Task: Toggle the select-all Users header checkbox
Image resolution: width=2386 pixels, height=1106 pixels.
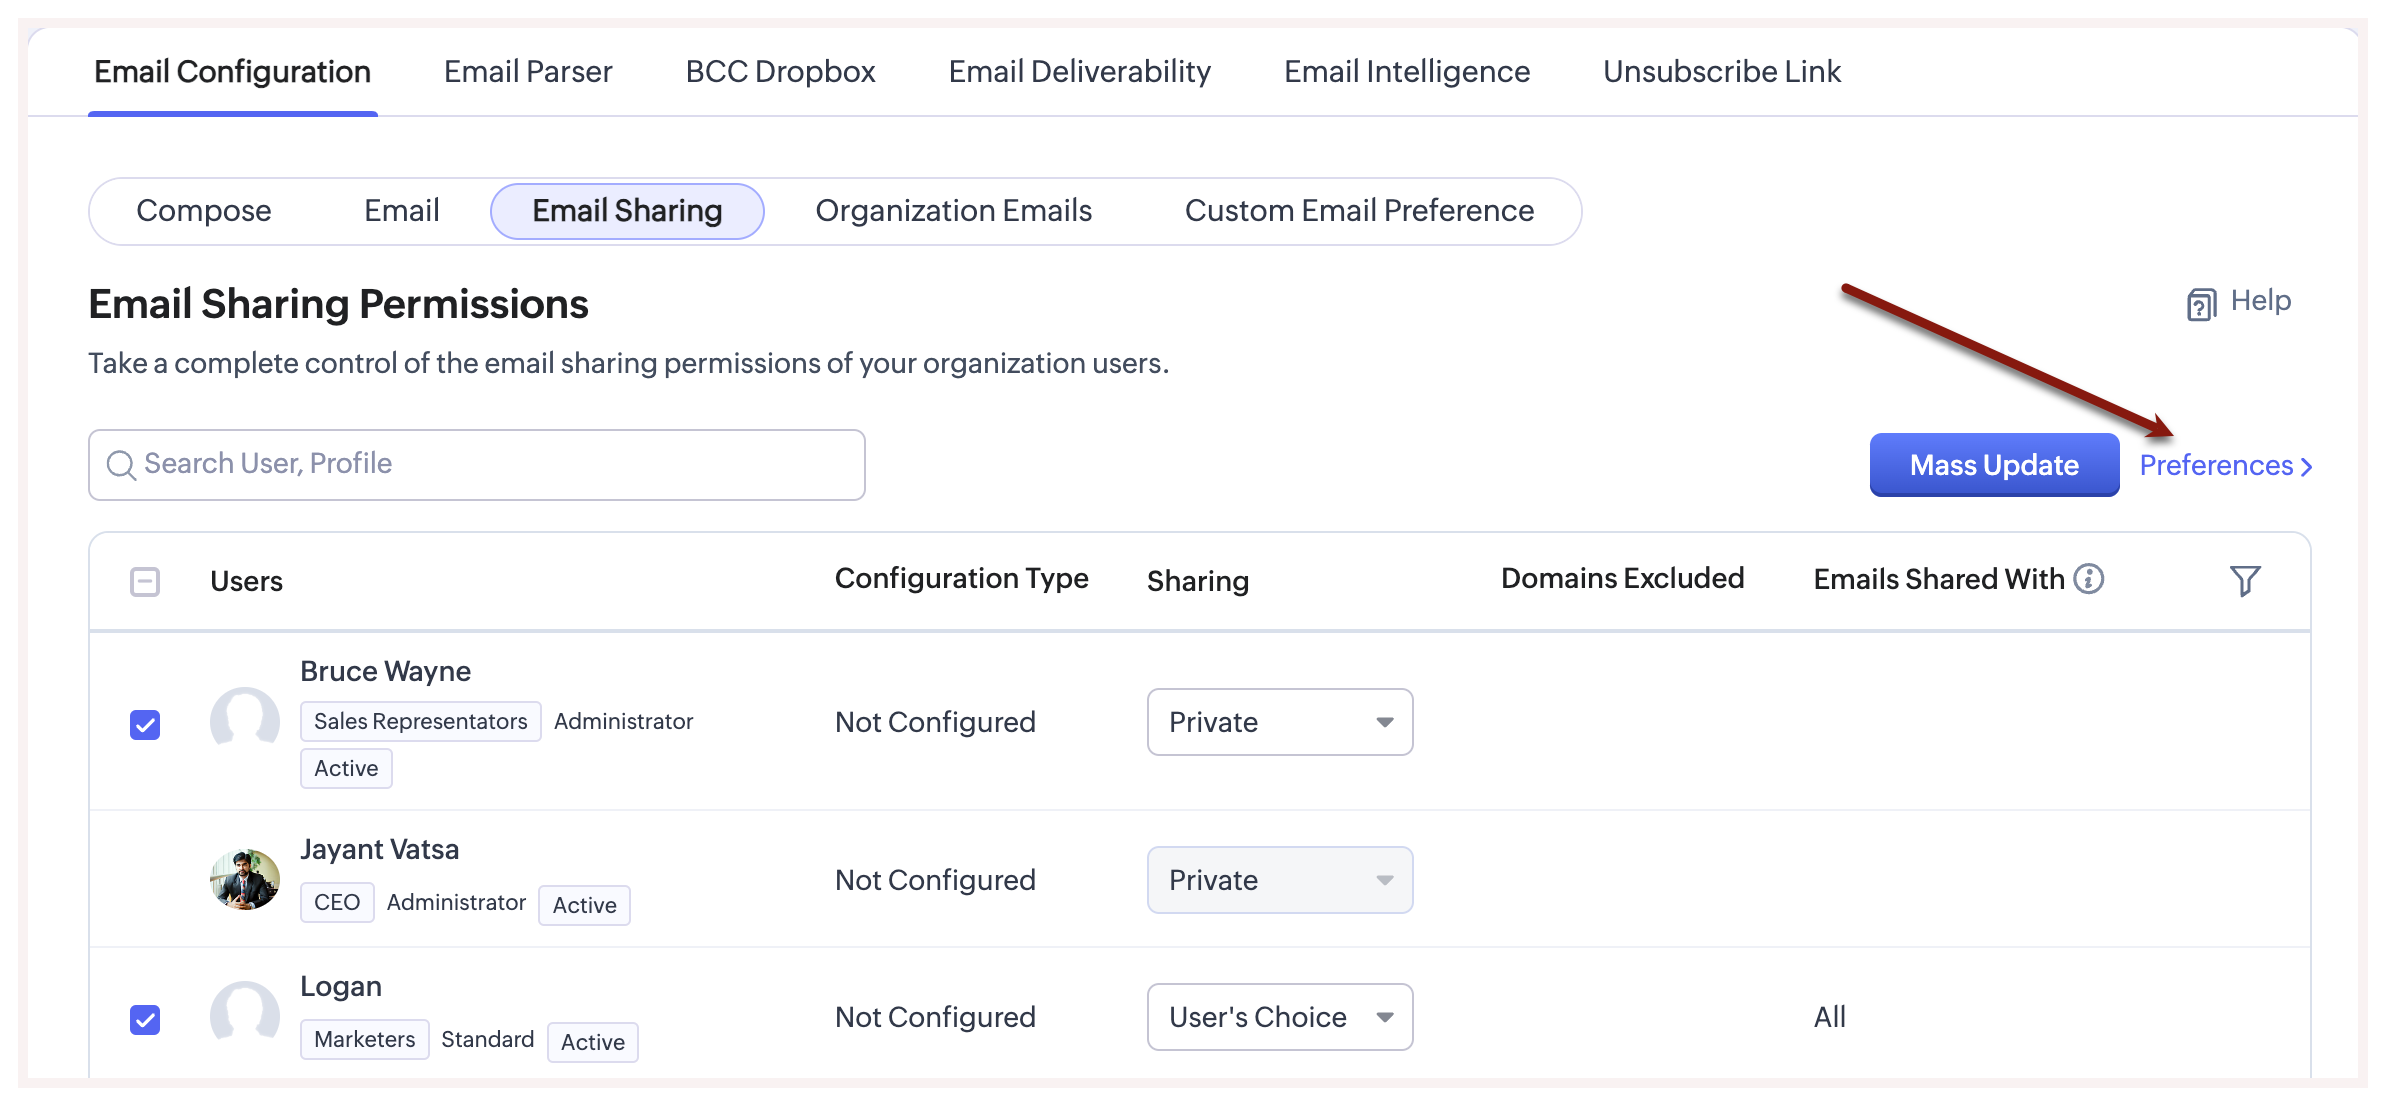Action: pyautogui.click(x=145, y=581)
